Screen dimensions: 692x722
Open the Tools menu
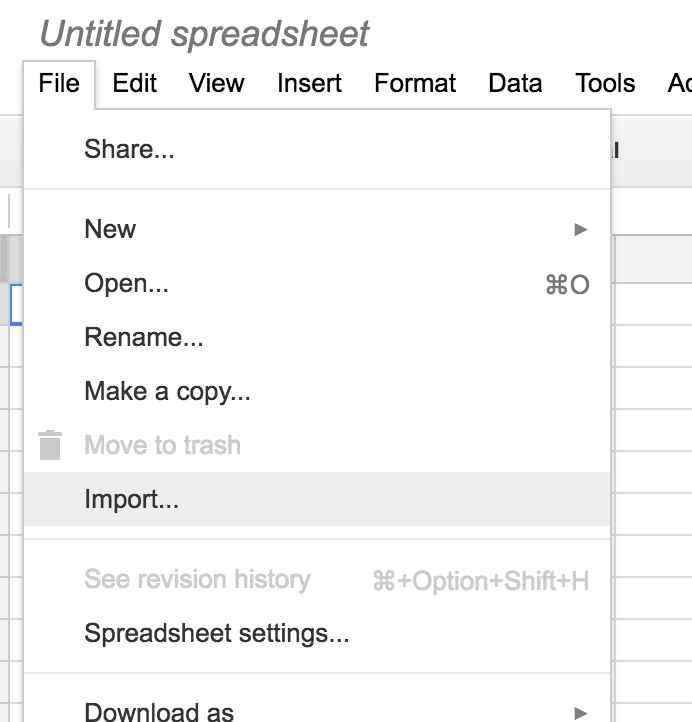tap(605, 83)
